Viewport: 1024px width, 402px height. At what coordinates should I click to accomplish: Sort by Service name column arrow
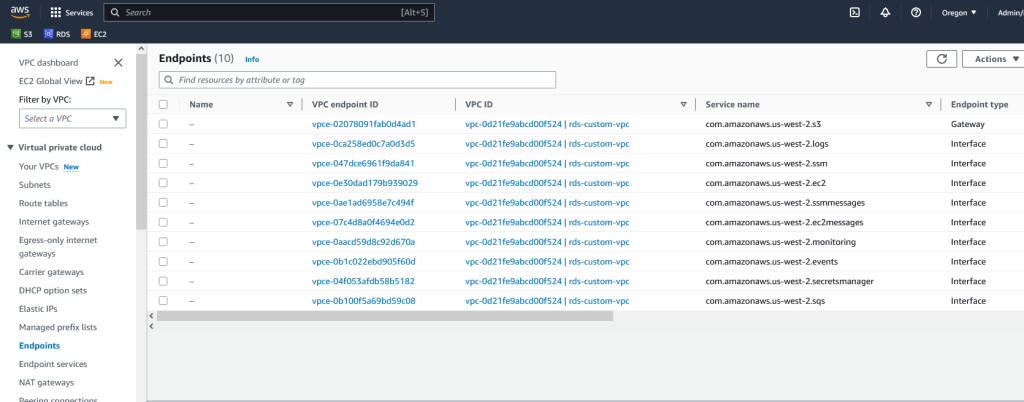[929, 104]
